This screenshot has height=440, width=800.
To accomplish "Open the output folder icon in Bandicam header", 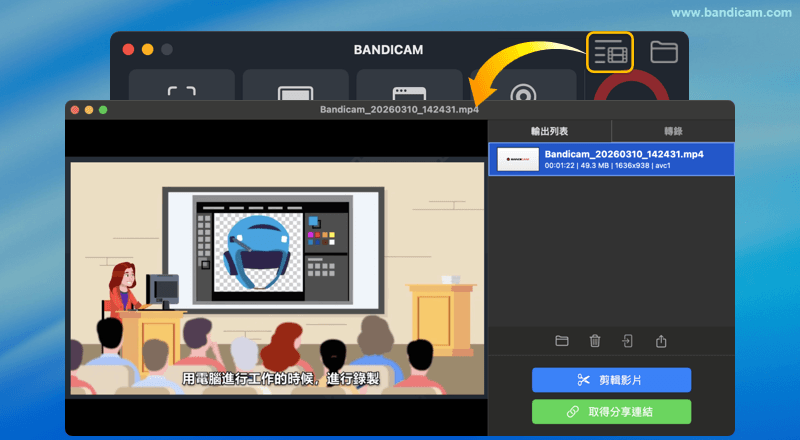I will 664,51.
